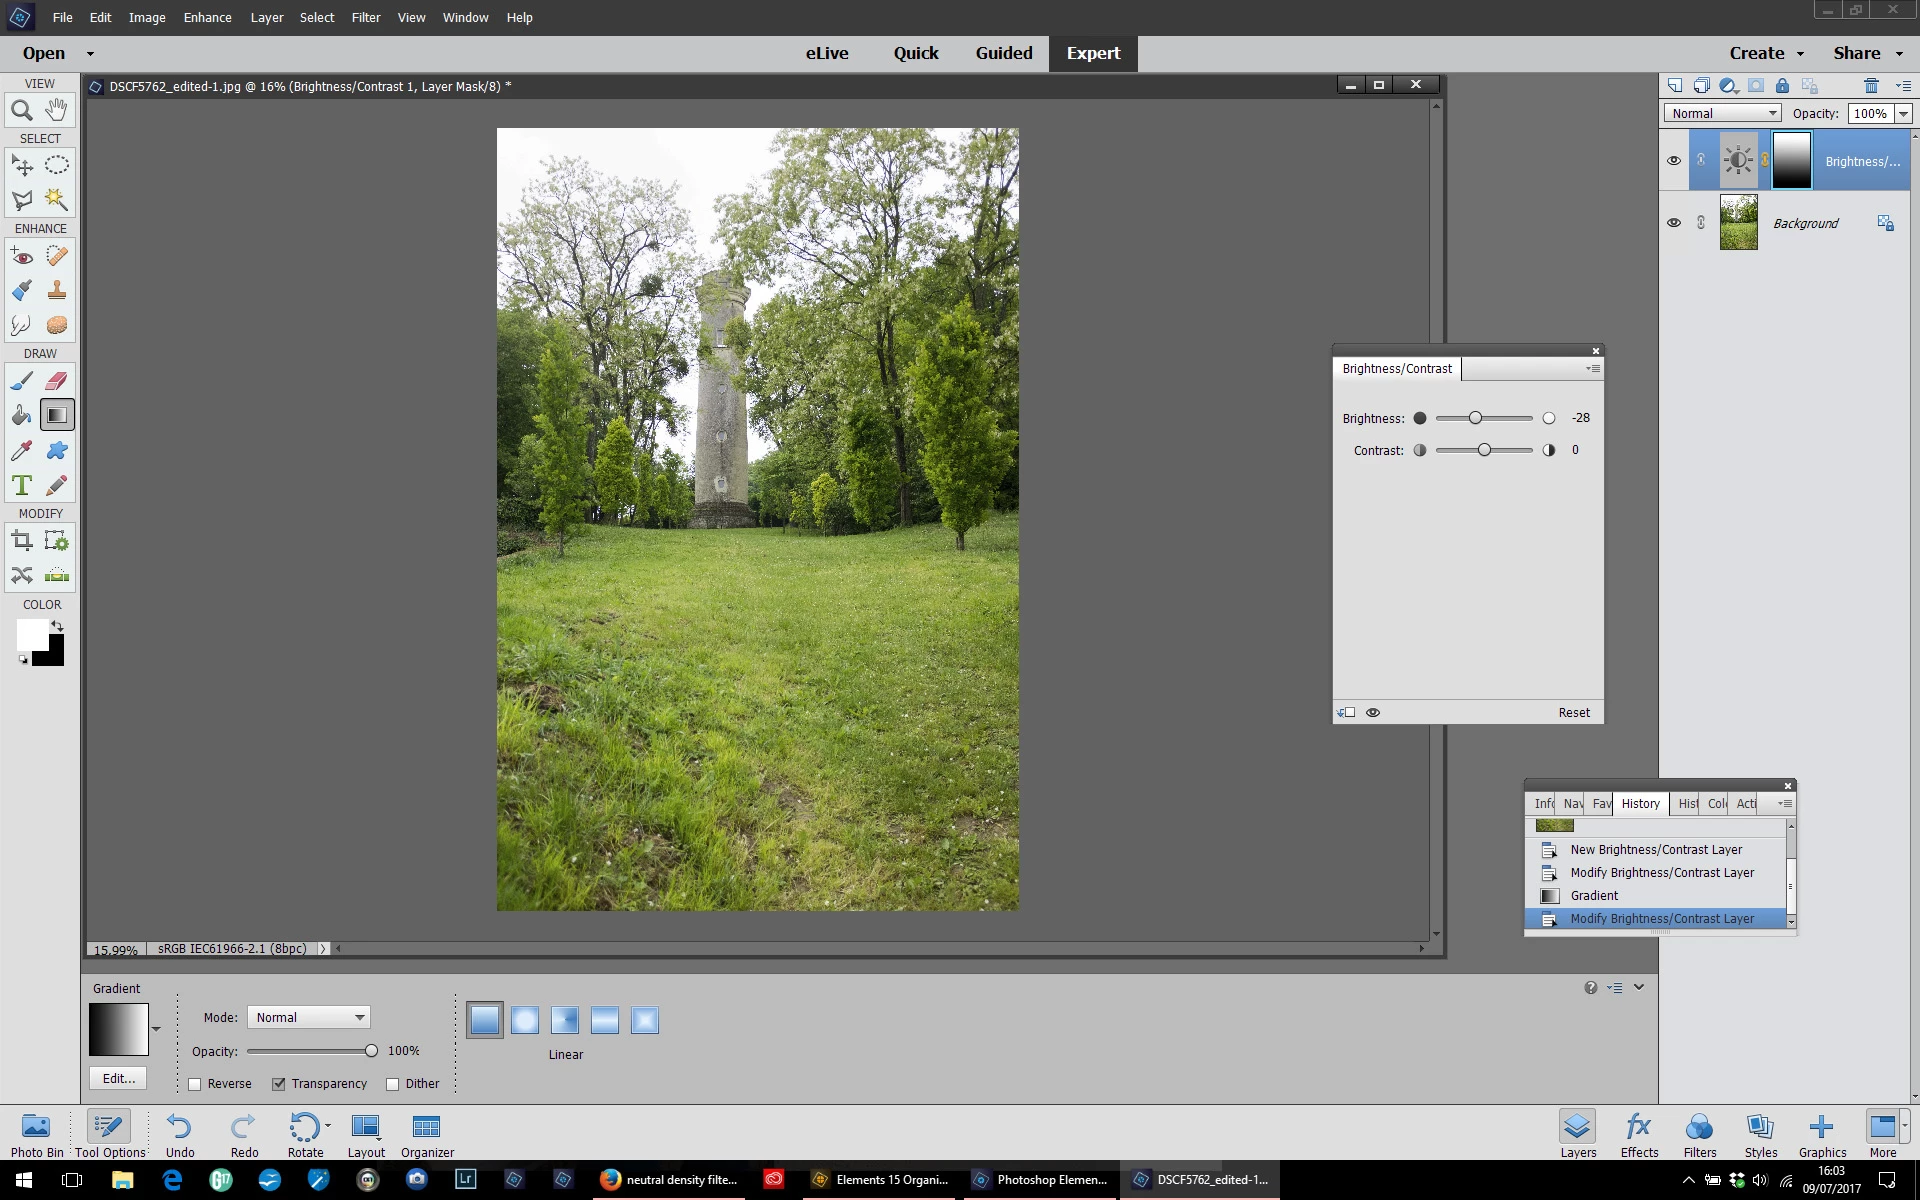Select the Zoom tool

22,111
